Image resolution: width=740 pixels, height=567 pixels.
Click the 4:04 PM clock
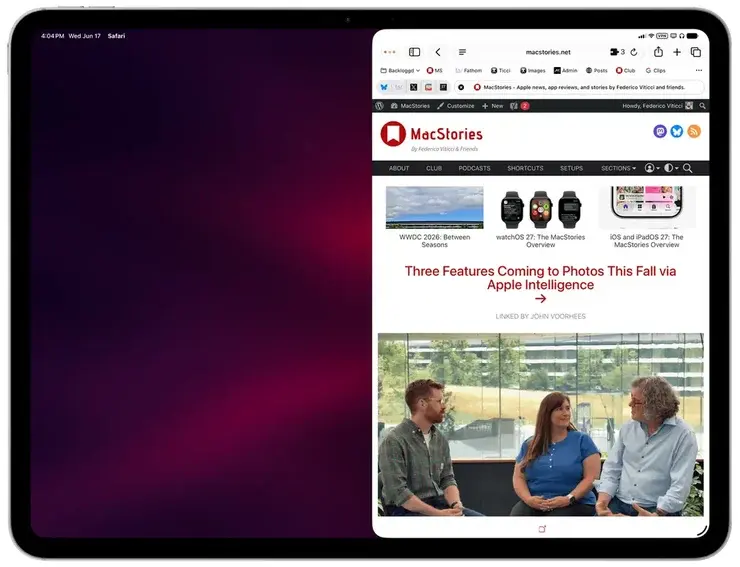52,36
